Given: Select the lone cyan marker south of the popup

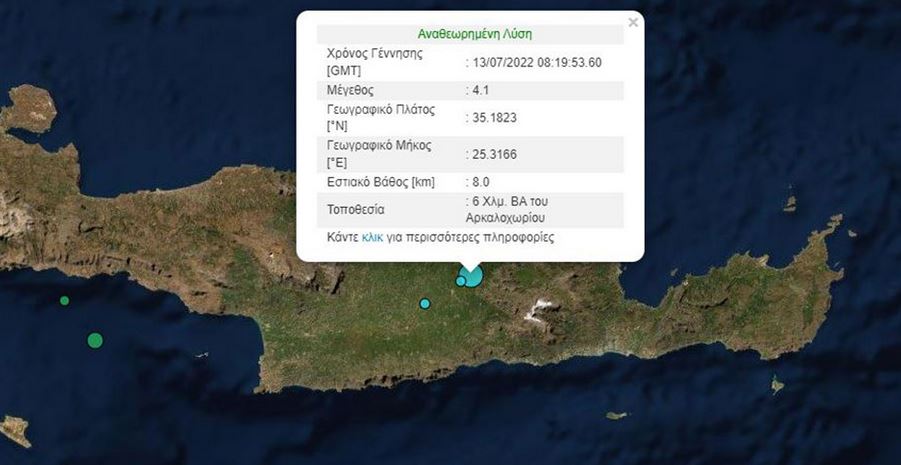Looking at the screenshot, I should [x=425, y=303].
